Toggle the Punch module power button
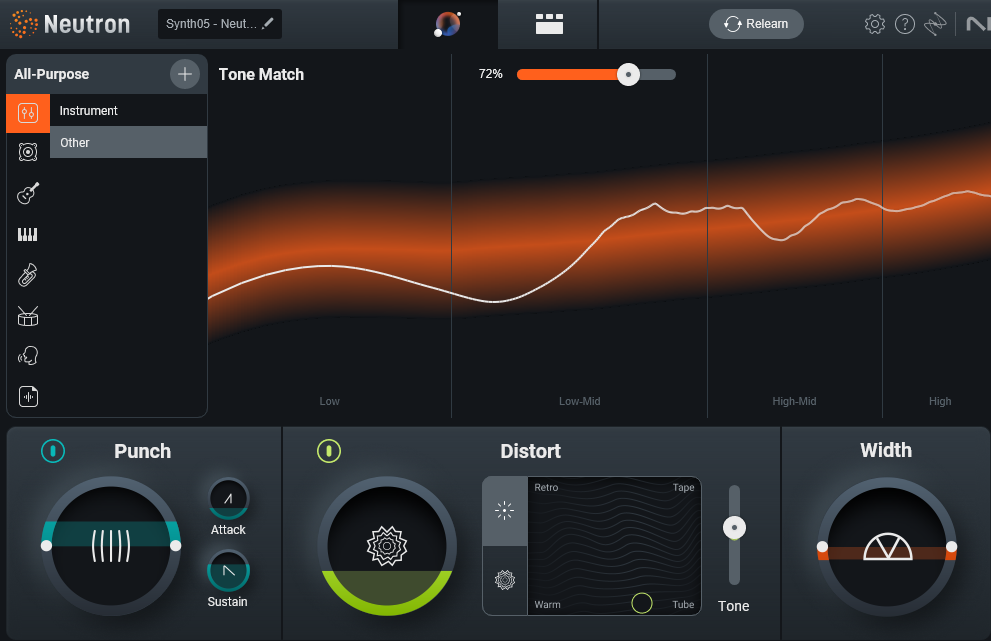 coord(53,451)
